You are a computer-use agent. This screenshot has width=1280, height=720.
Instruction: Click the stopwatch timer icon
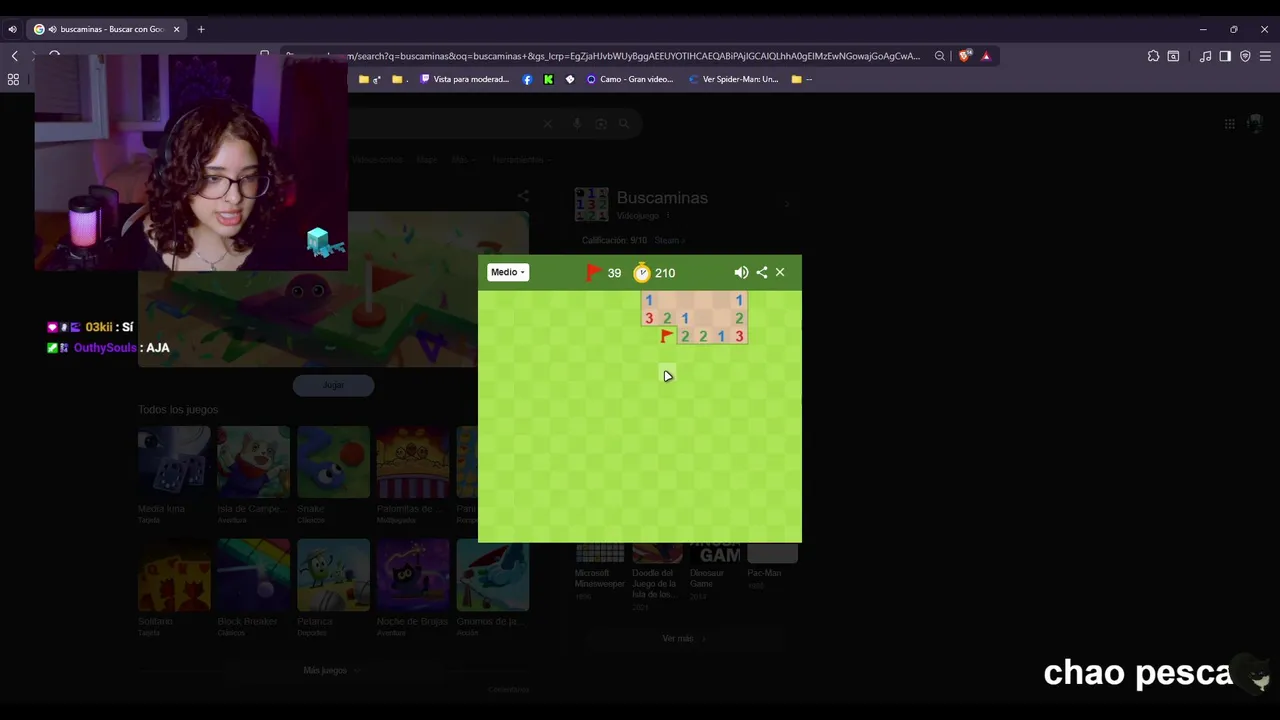tap(642, 272)
